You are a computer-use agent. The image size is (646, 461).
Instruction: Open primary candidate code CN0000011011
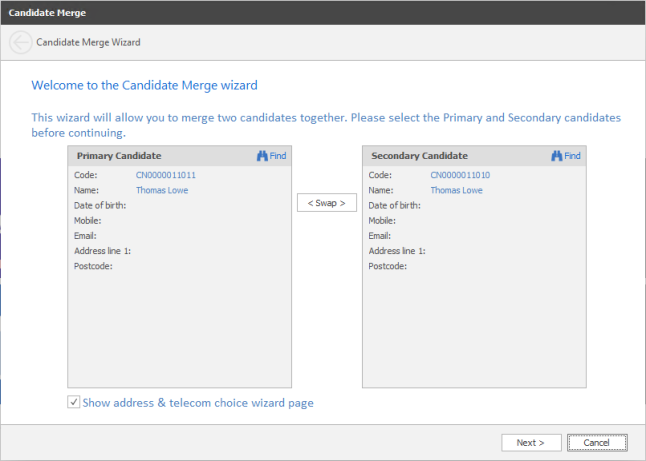165,175
